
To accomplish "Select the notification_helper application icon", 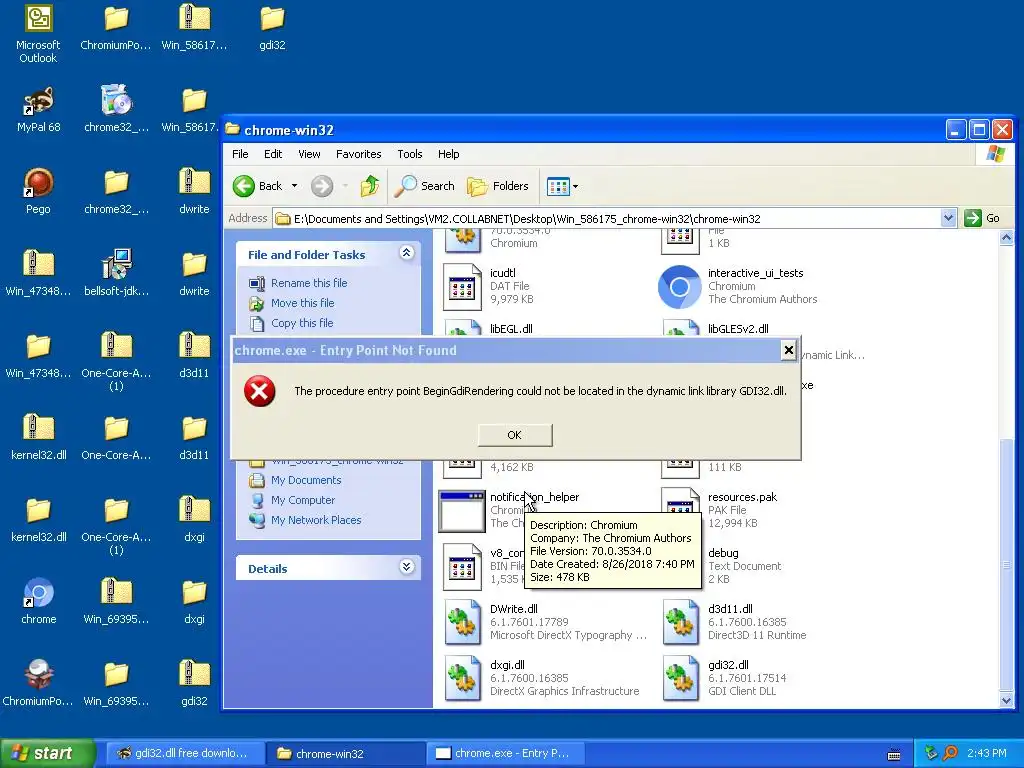I will click(x=462, y=511).
